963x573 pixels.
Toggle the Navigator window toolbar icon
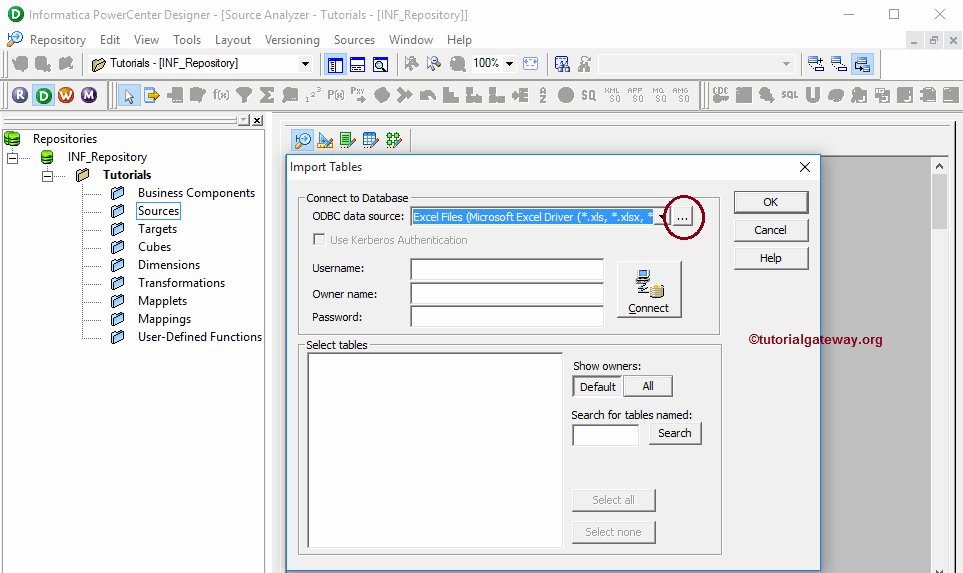[x=335, y=64]
